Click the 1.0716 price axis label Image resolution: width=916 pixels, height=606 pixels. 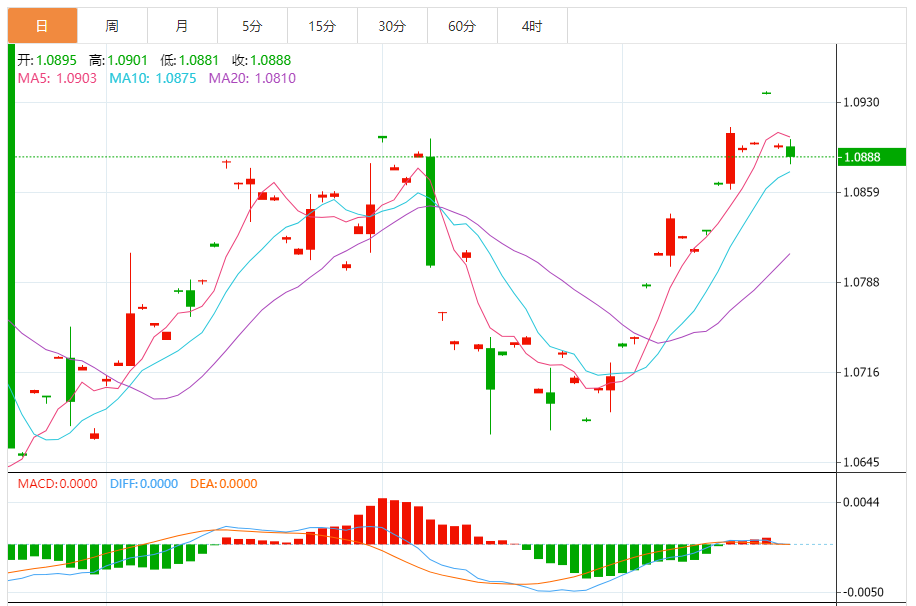pyautogui.click(x=861, y=372)
